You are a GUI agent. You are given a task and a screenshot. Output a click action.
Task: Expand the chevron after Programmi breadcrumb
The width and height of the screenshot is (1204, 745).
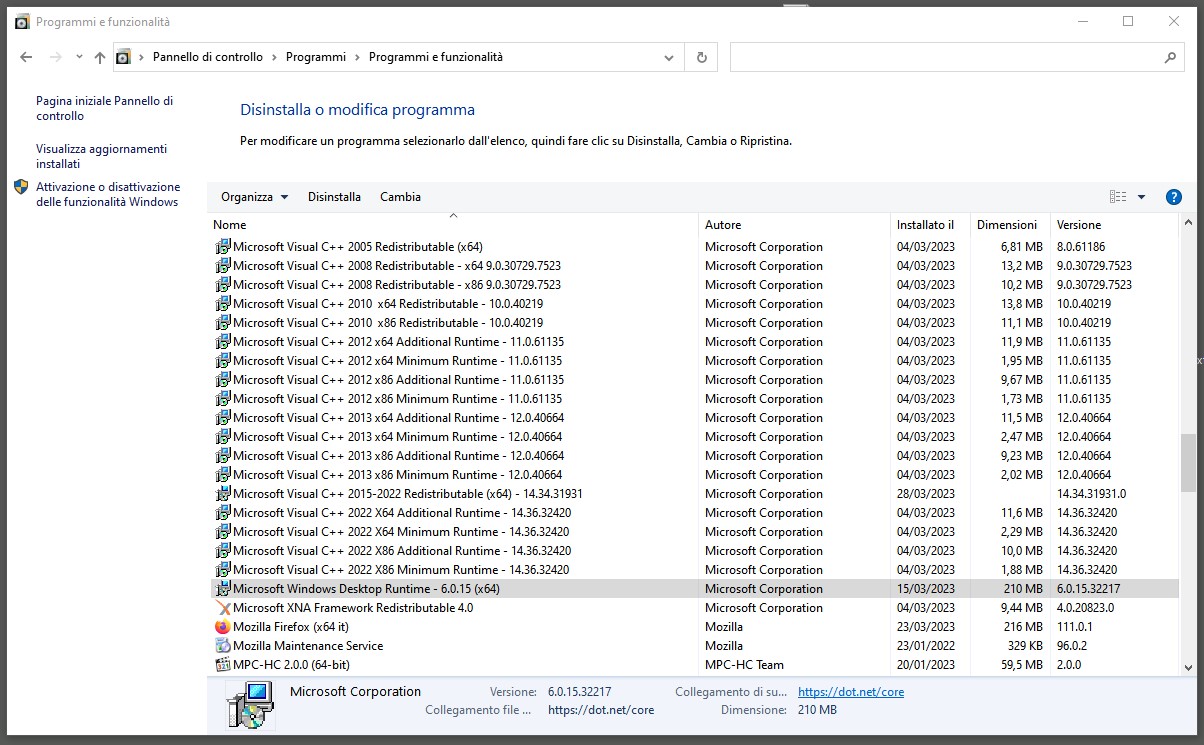pos(357,57)
